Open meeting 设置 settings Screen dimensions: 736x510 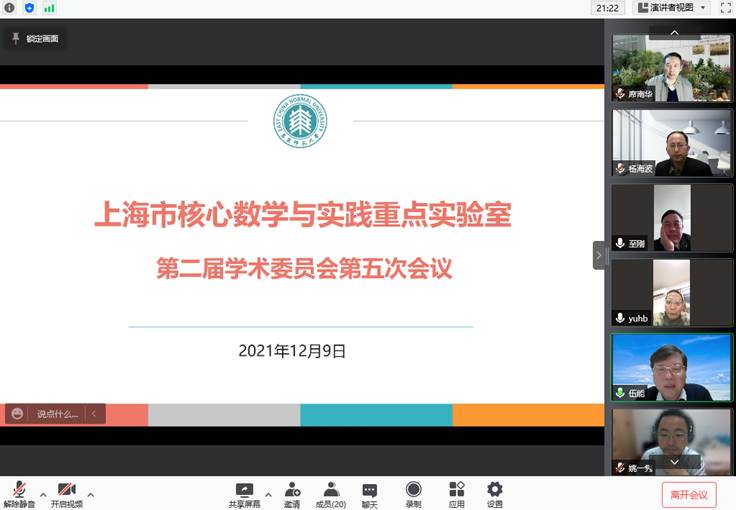(495, 494)
